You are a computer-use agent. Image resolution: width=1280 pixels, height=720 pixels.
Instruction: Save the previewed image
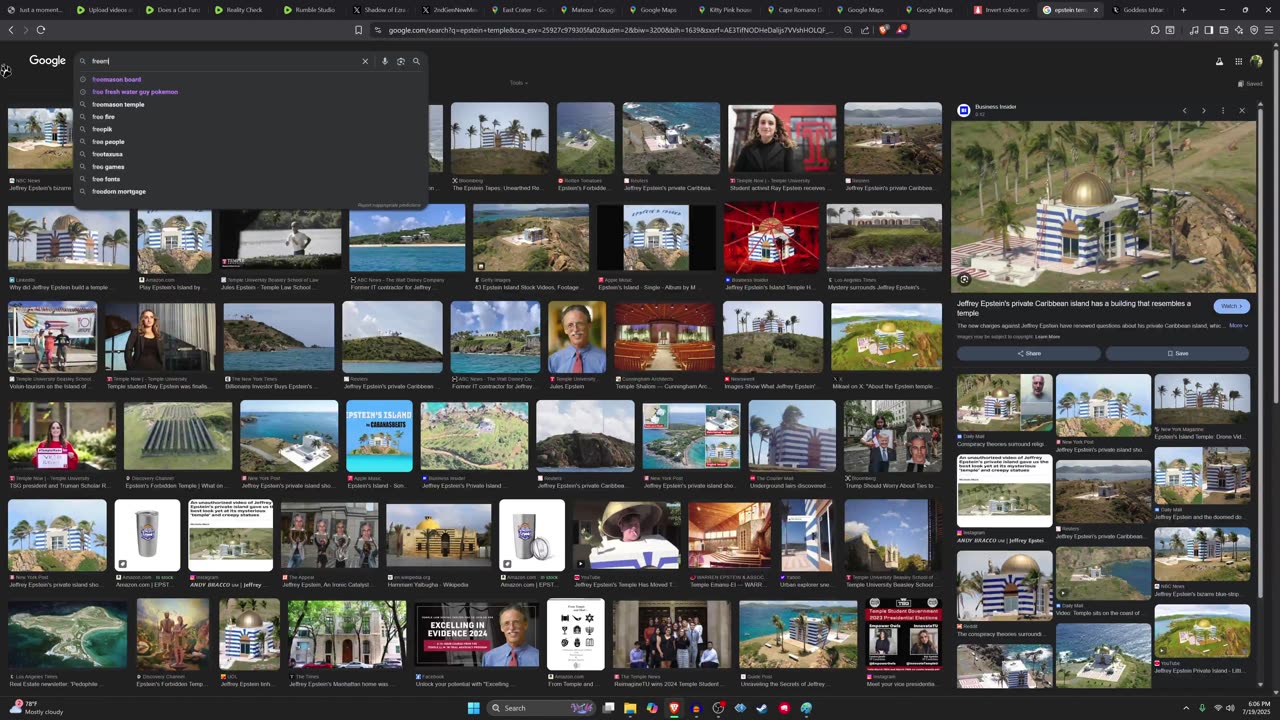(x=1177, y=353)
